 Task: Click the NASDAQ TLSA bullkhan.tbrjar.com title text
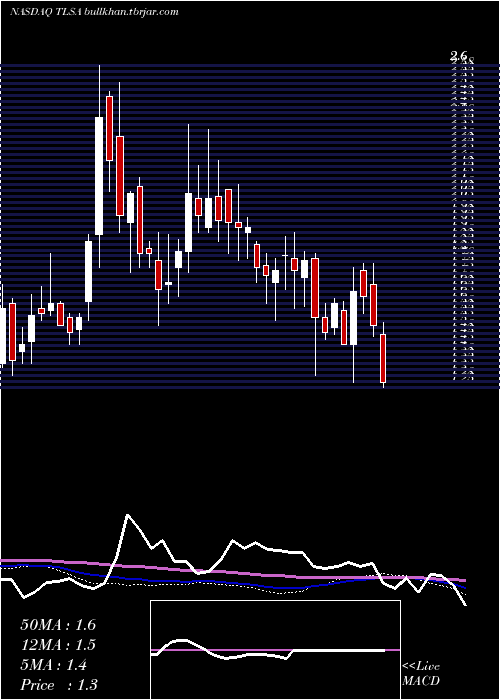(94, 12)
